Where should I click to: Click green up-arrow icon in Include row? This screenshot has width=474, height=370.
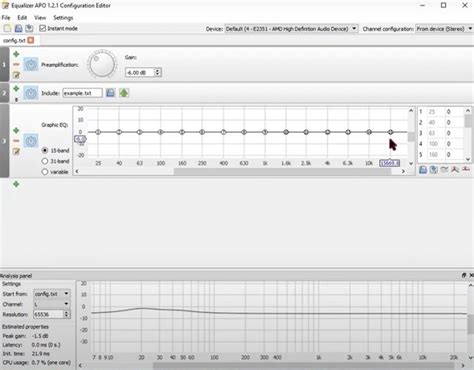(124, 93)
